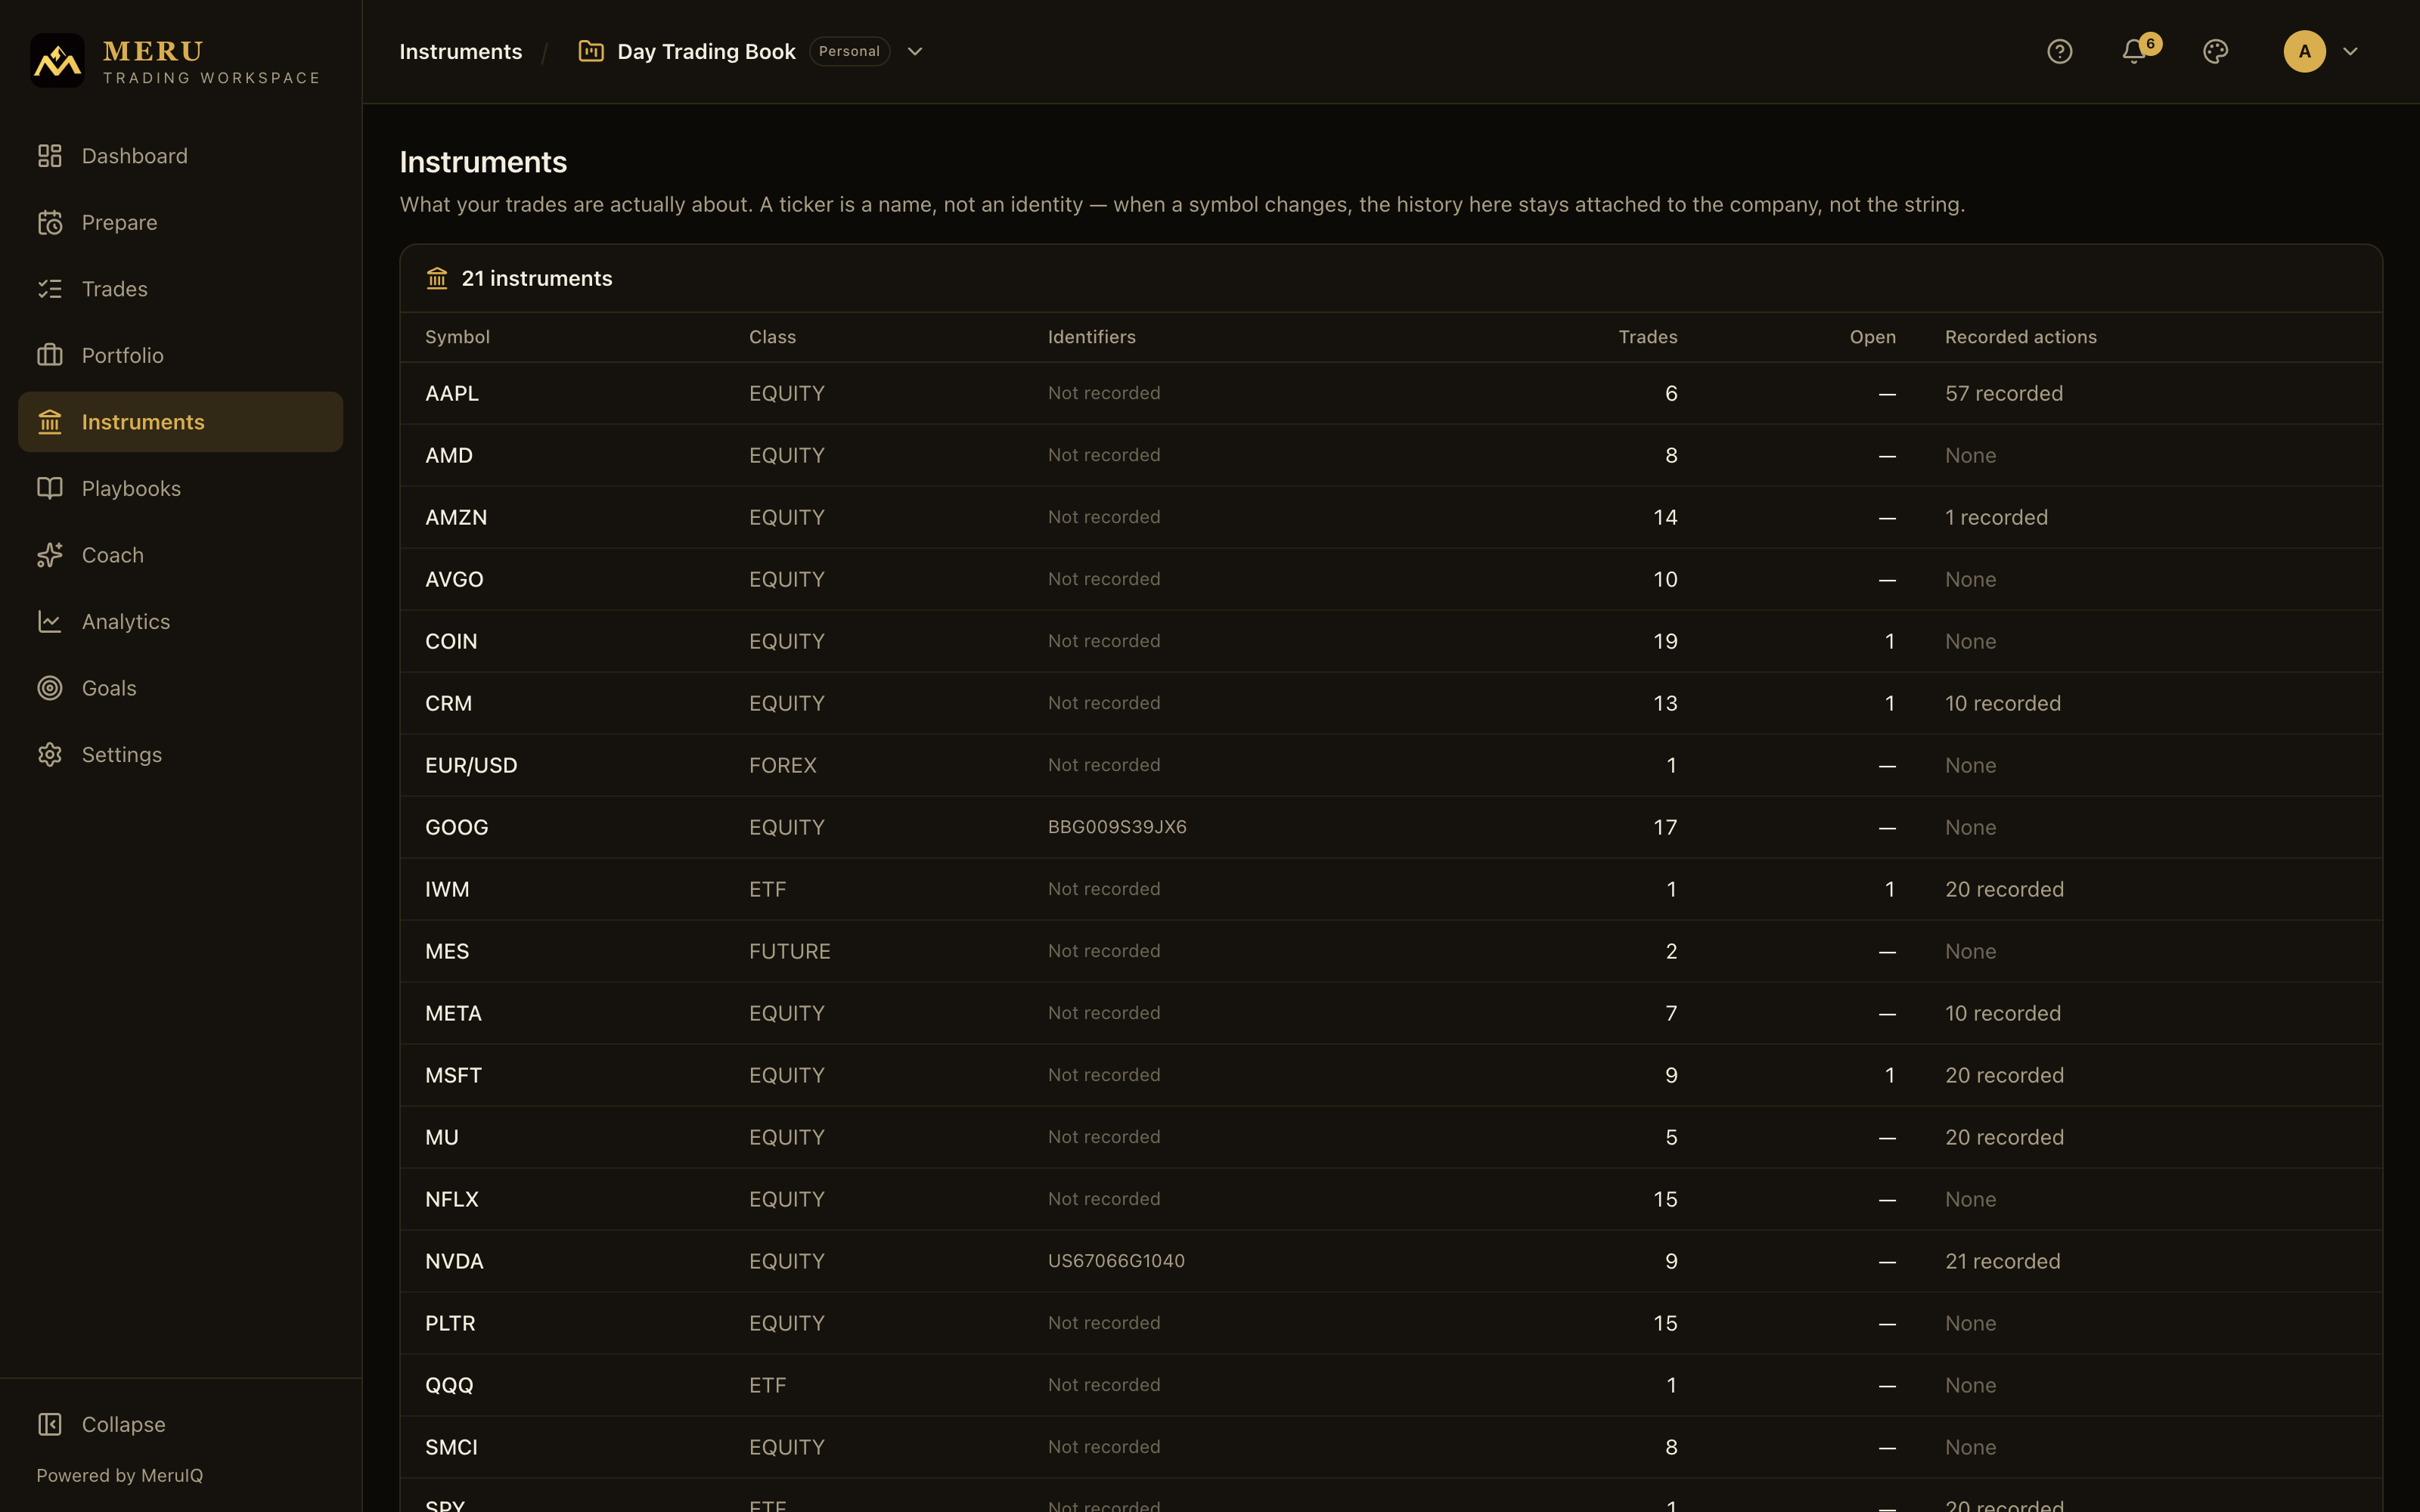Open the META instrument row

point(1391,1013)
